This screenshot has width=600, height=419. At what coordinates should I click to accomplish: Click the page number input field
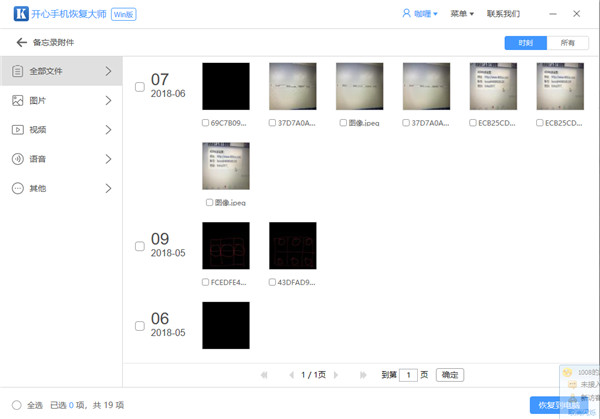(408, 375)
